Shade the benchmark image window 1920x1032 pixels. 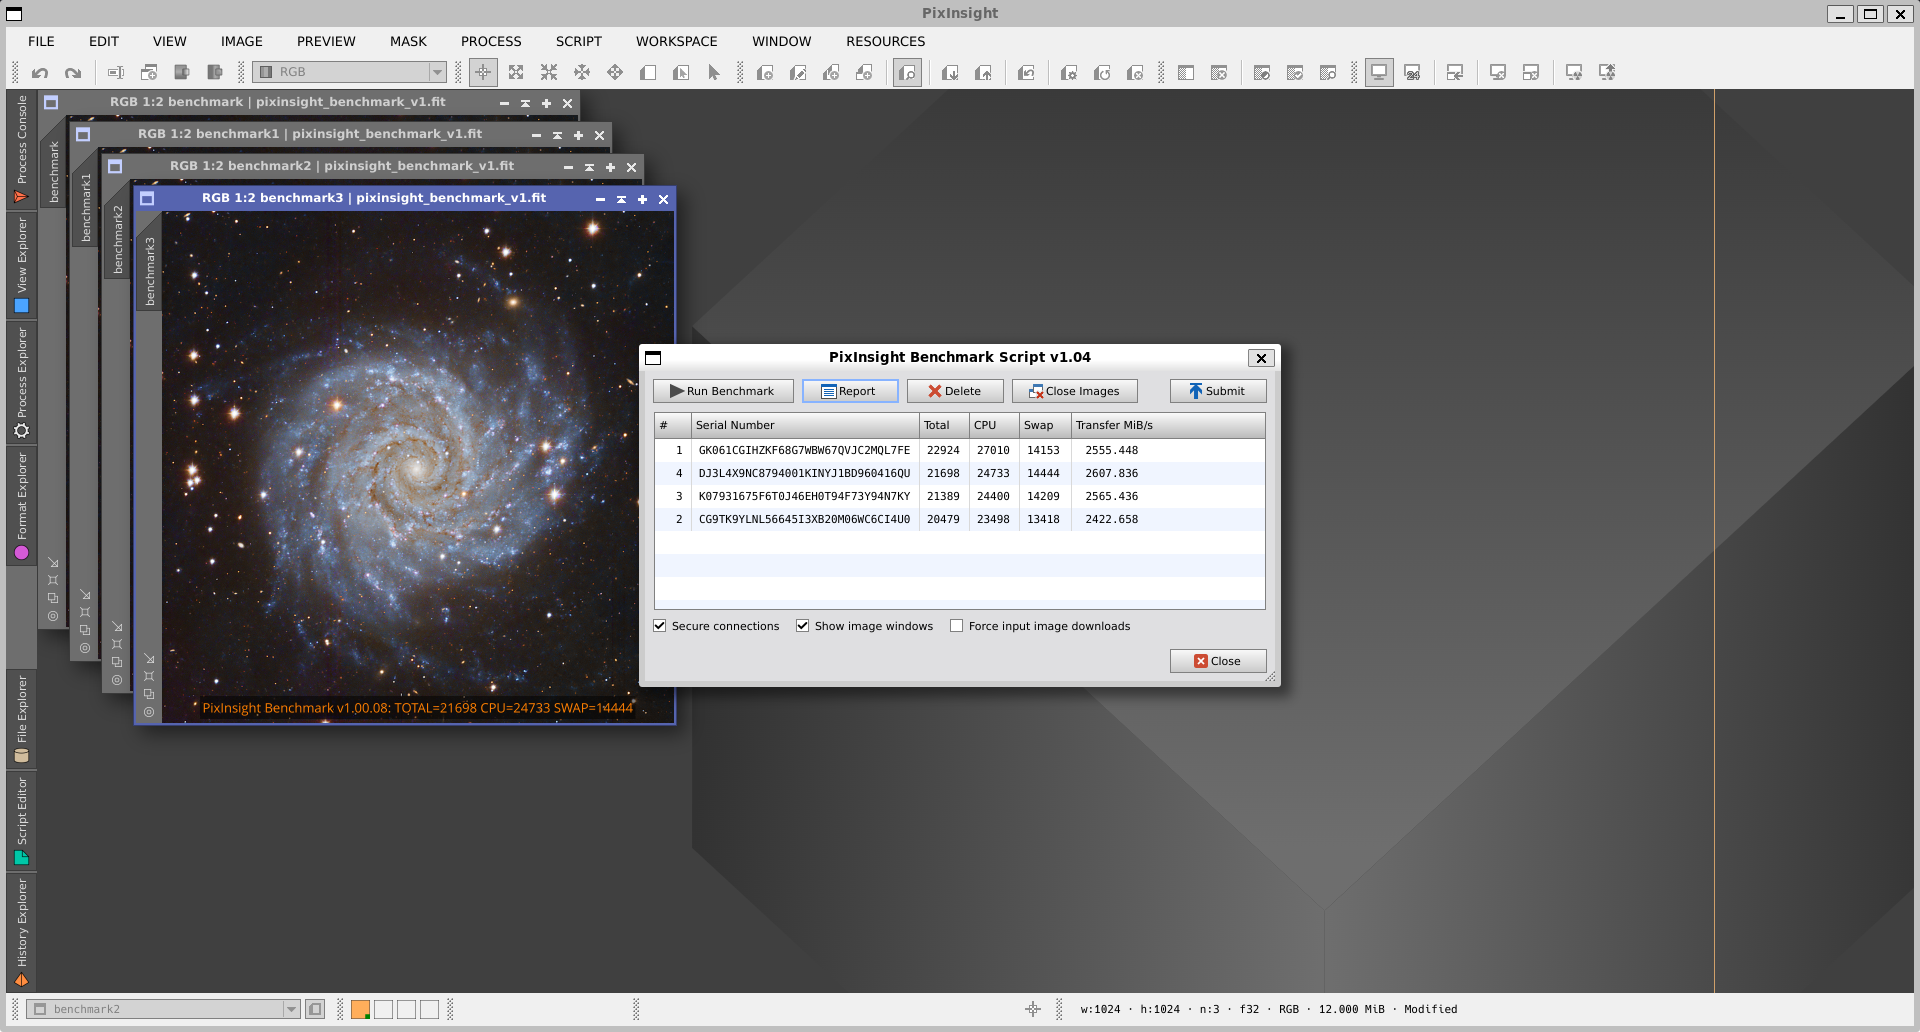click(x=525, y=103)
